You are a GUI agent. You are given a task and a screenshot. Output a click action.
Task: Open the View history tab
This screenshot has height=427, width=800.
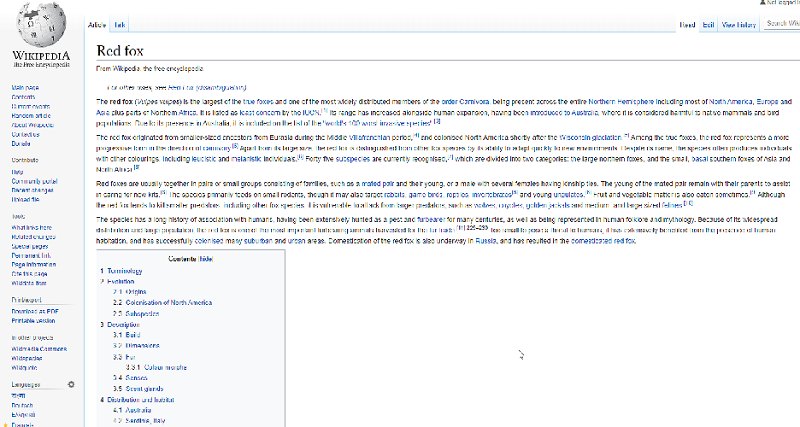tap(739, 24)
